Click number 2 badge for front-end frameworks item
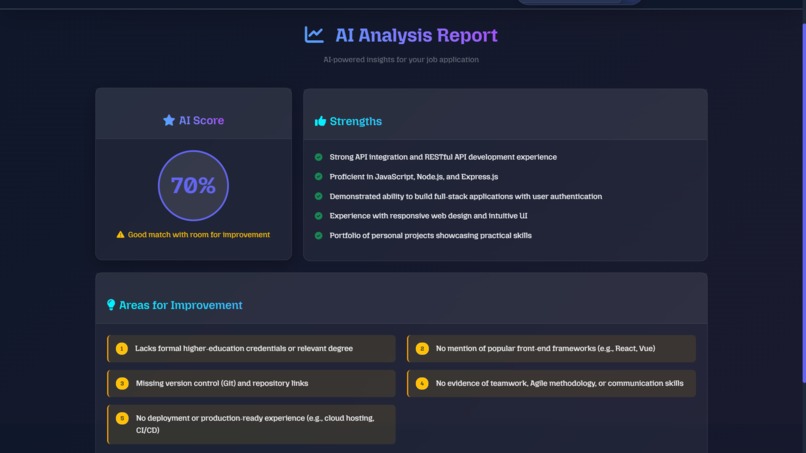Screen dimensions: 806x453 [x=422, y=349]
